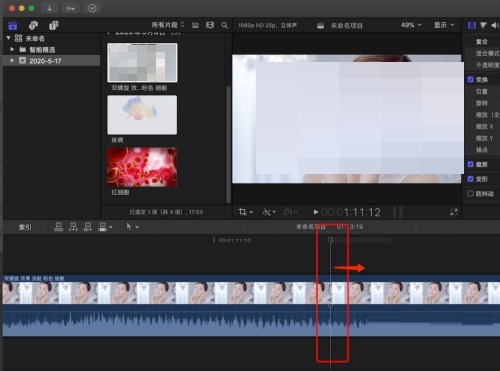Open the Color inspector triangle icon
The height and width of the screenshot is (371, 500).
pyautogui.click(x=483, y=25)
